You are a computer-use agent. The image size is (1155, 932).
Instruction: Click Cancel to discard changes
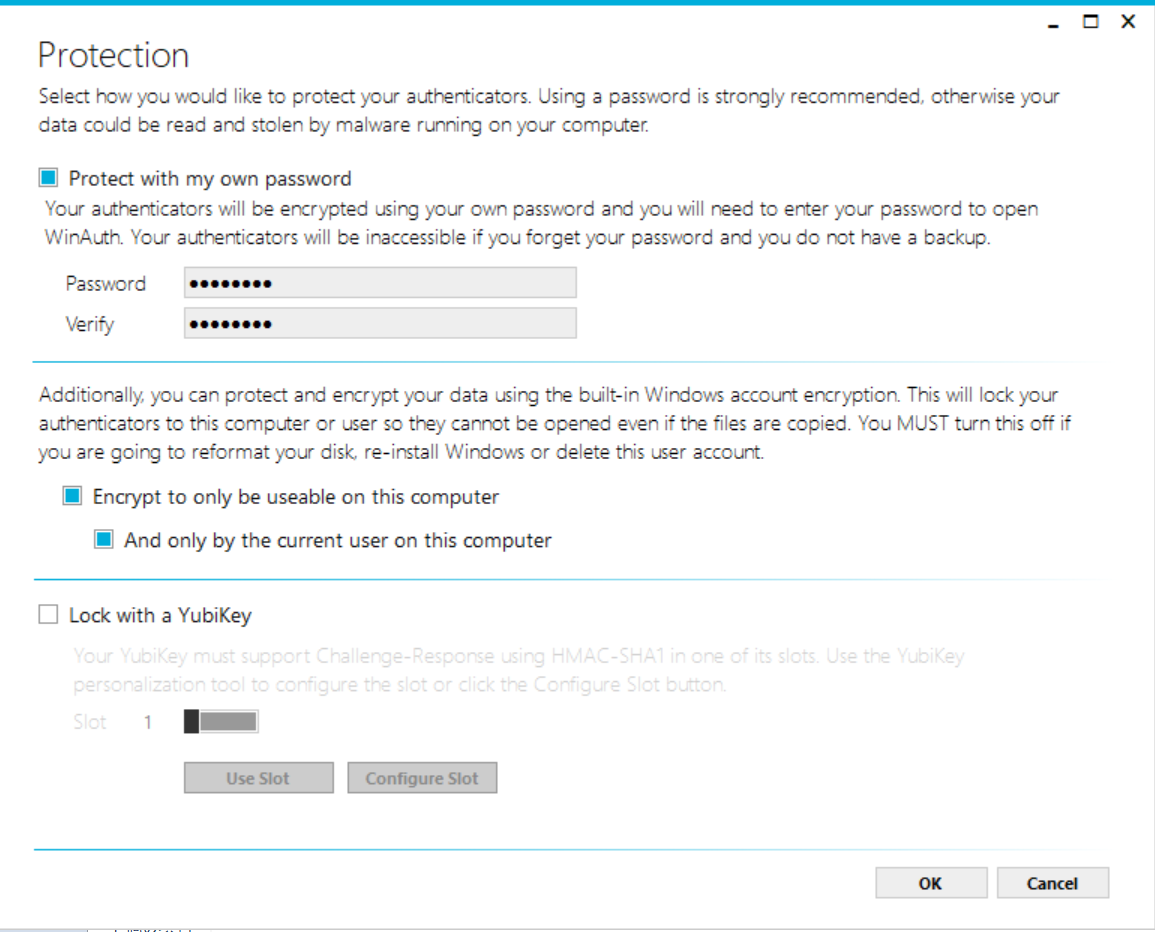point(1052,883)
